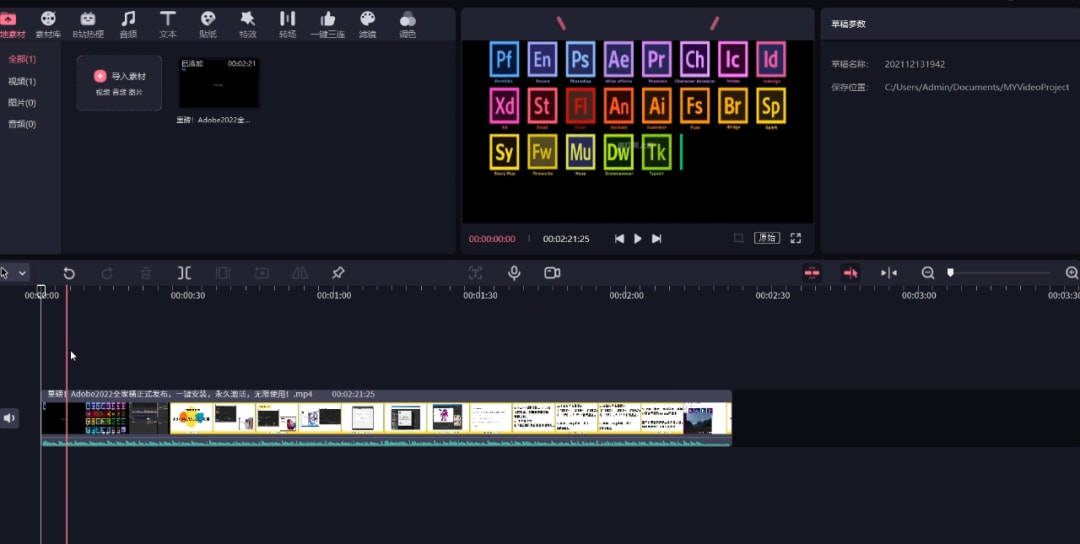The width and height of the screenshot is (1080, 544).
Task: Filter media by 全部(1)
Action: point(22,59)
